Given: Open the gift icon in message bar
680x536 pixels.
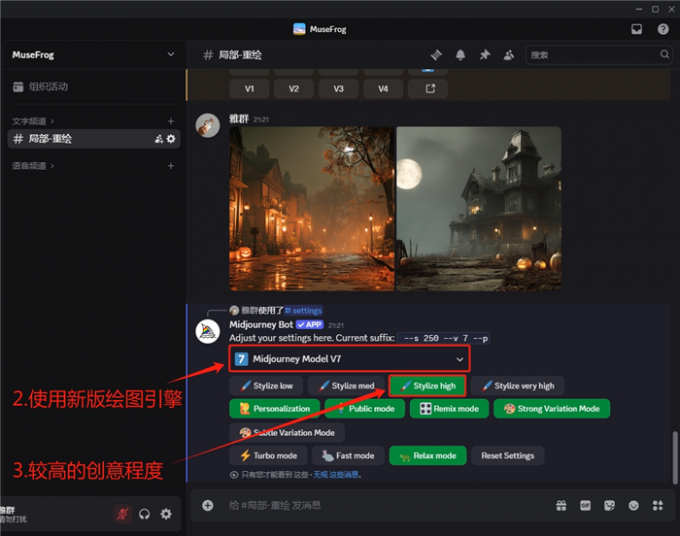Looking at the screenshot, I should point(562,505).
